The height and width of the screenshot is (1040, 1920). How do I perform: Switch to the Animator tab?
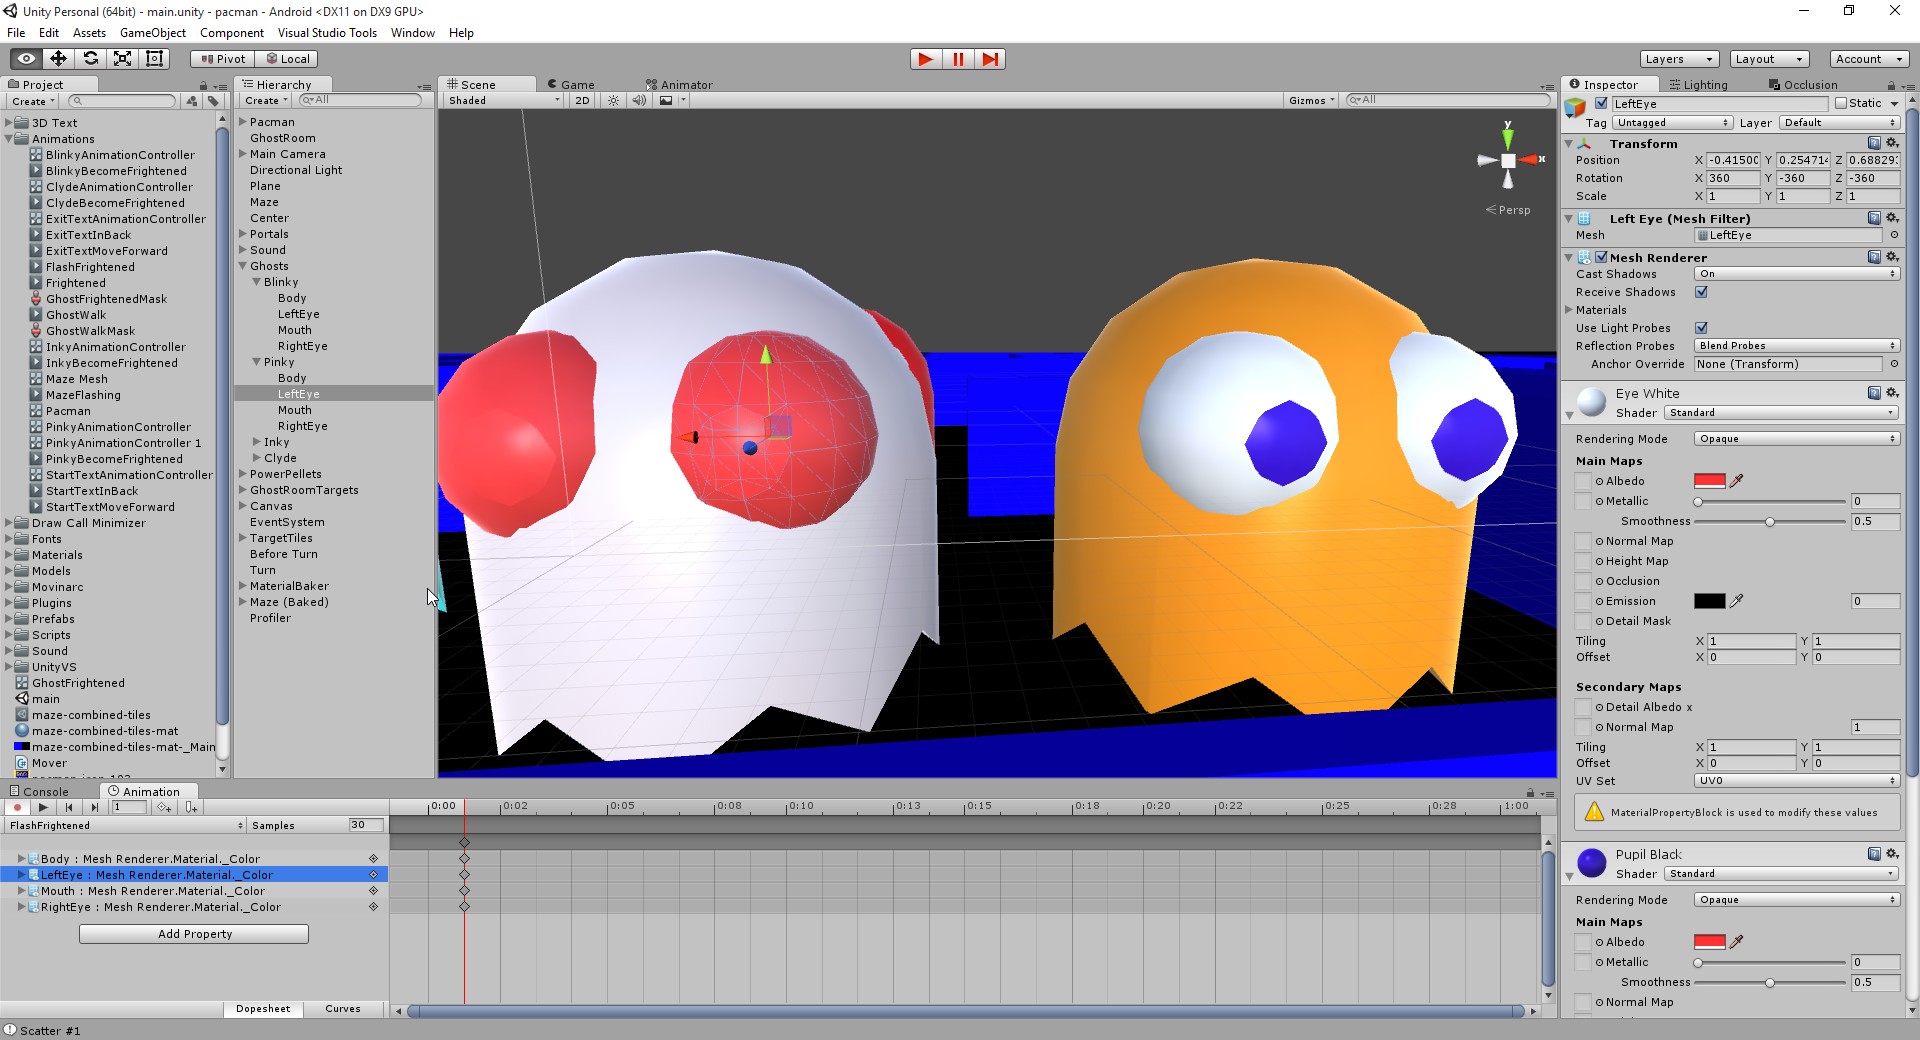coord(679,85)
